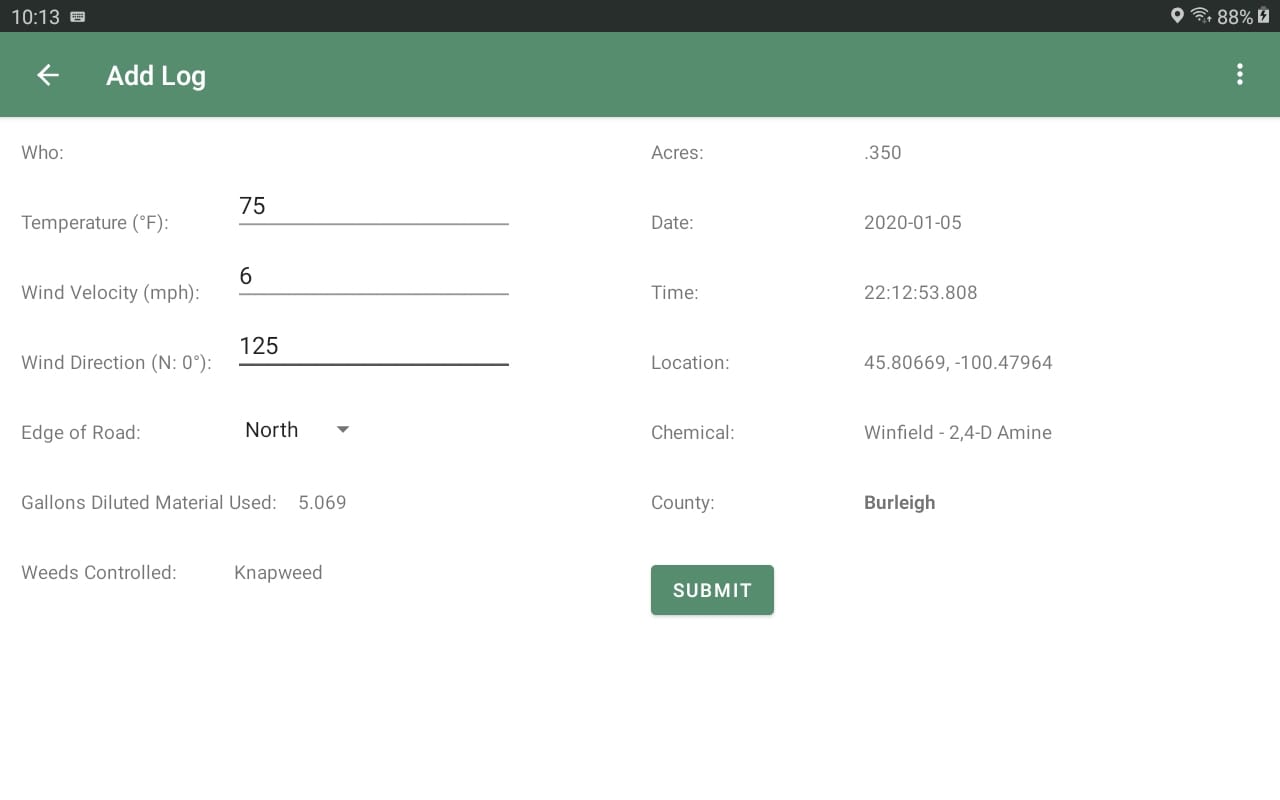The height and width of the screenshot is (800, 1280).
Task: Click the location icon in the status bar
Action: point(1176,16)
